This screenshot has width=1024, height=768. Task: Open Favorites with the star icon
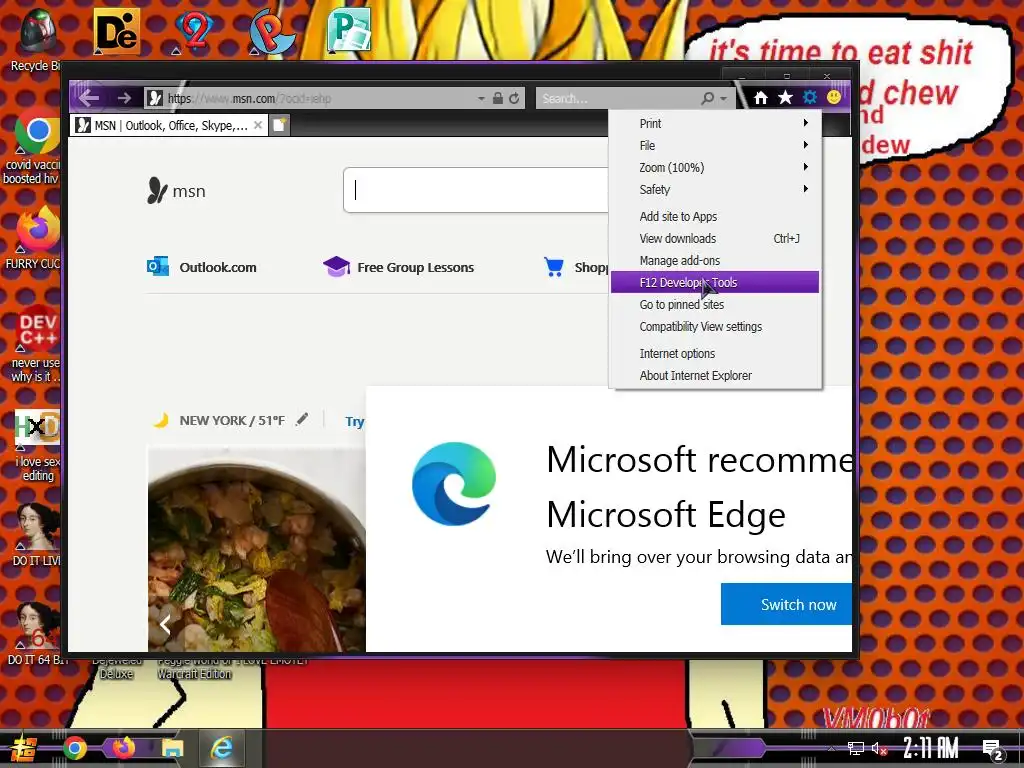coord(785,97)
